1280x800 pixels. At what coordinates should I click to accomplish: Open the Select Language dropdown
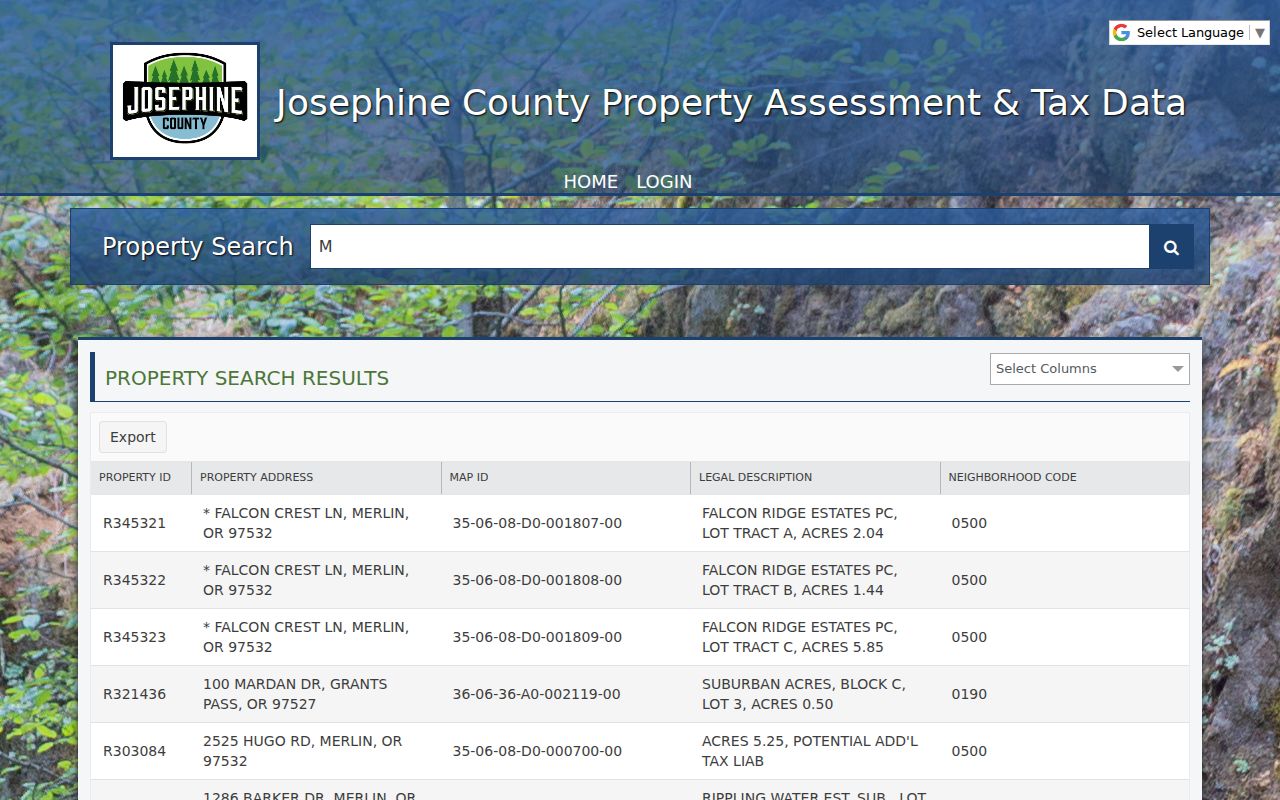[x=1189, y=32]
